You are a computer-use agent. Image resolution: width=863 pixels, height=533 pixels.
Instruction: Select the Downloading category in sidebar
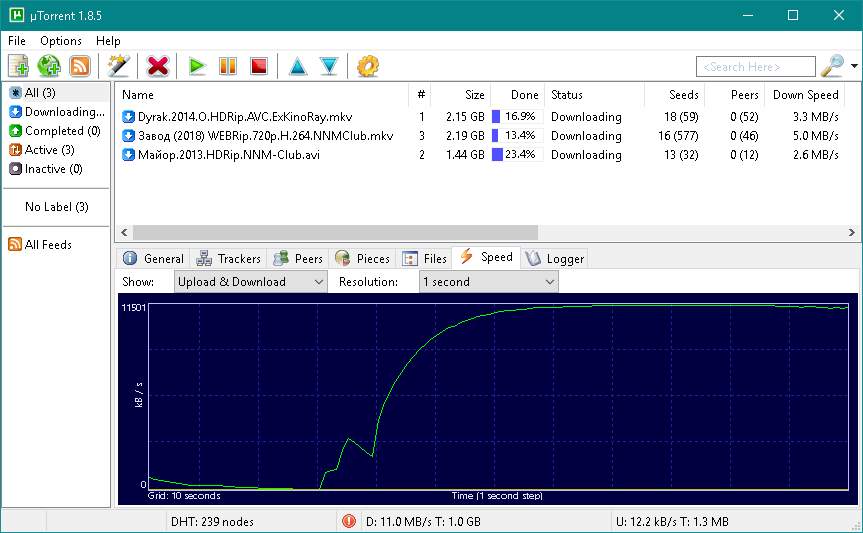pos(57,112)
